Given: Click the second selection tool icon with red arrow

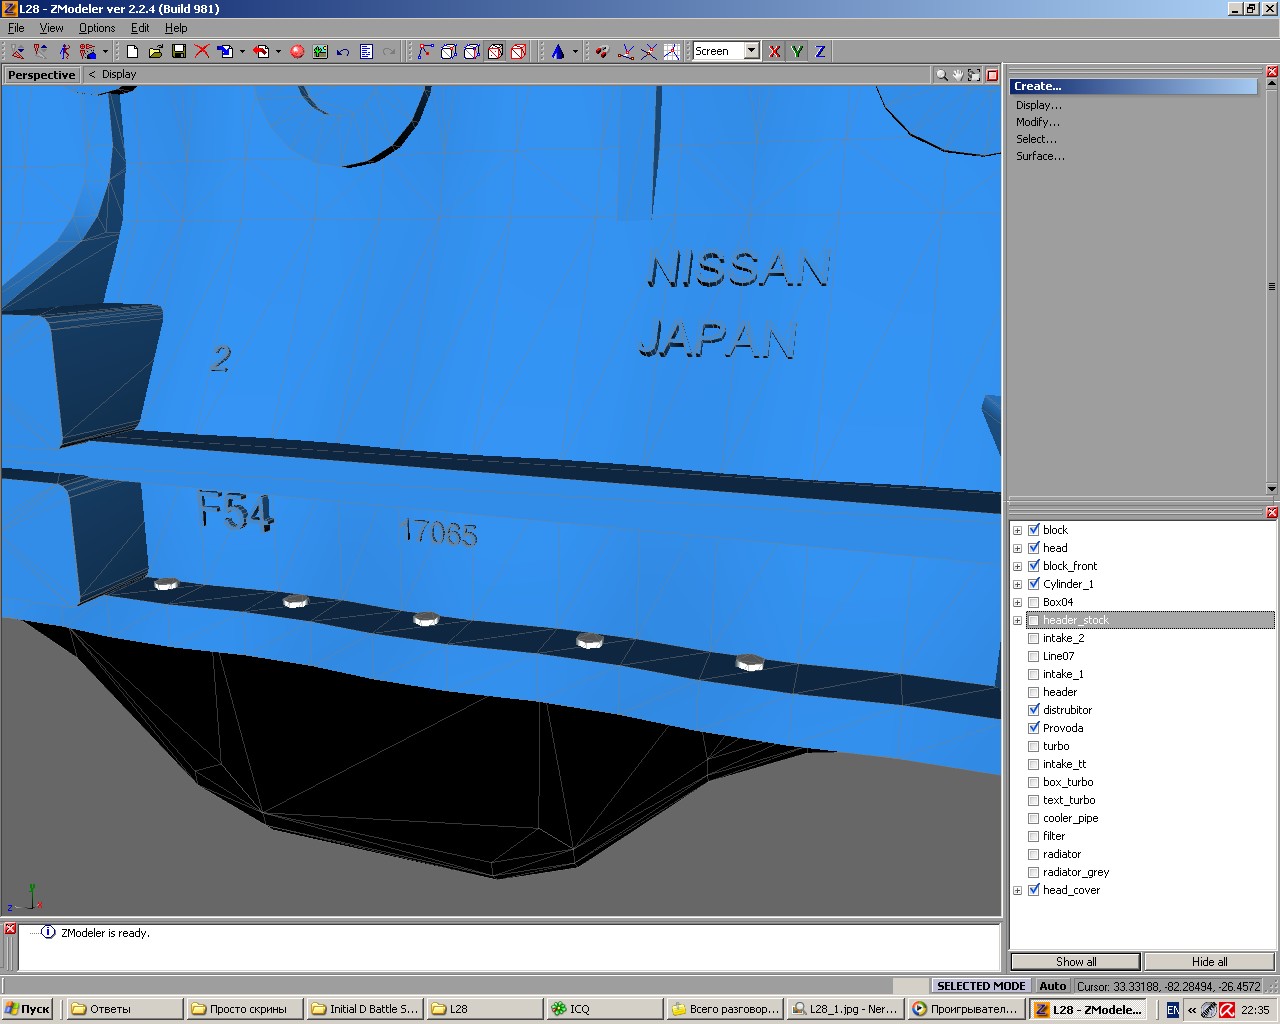Looking at the screenshot, I should coord(40,51).
